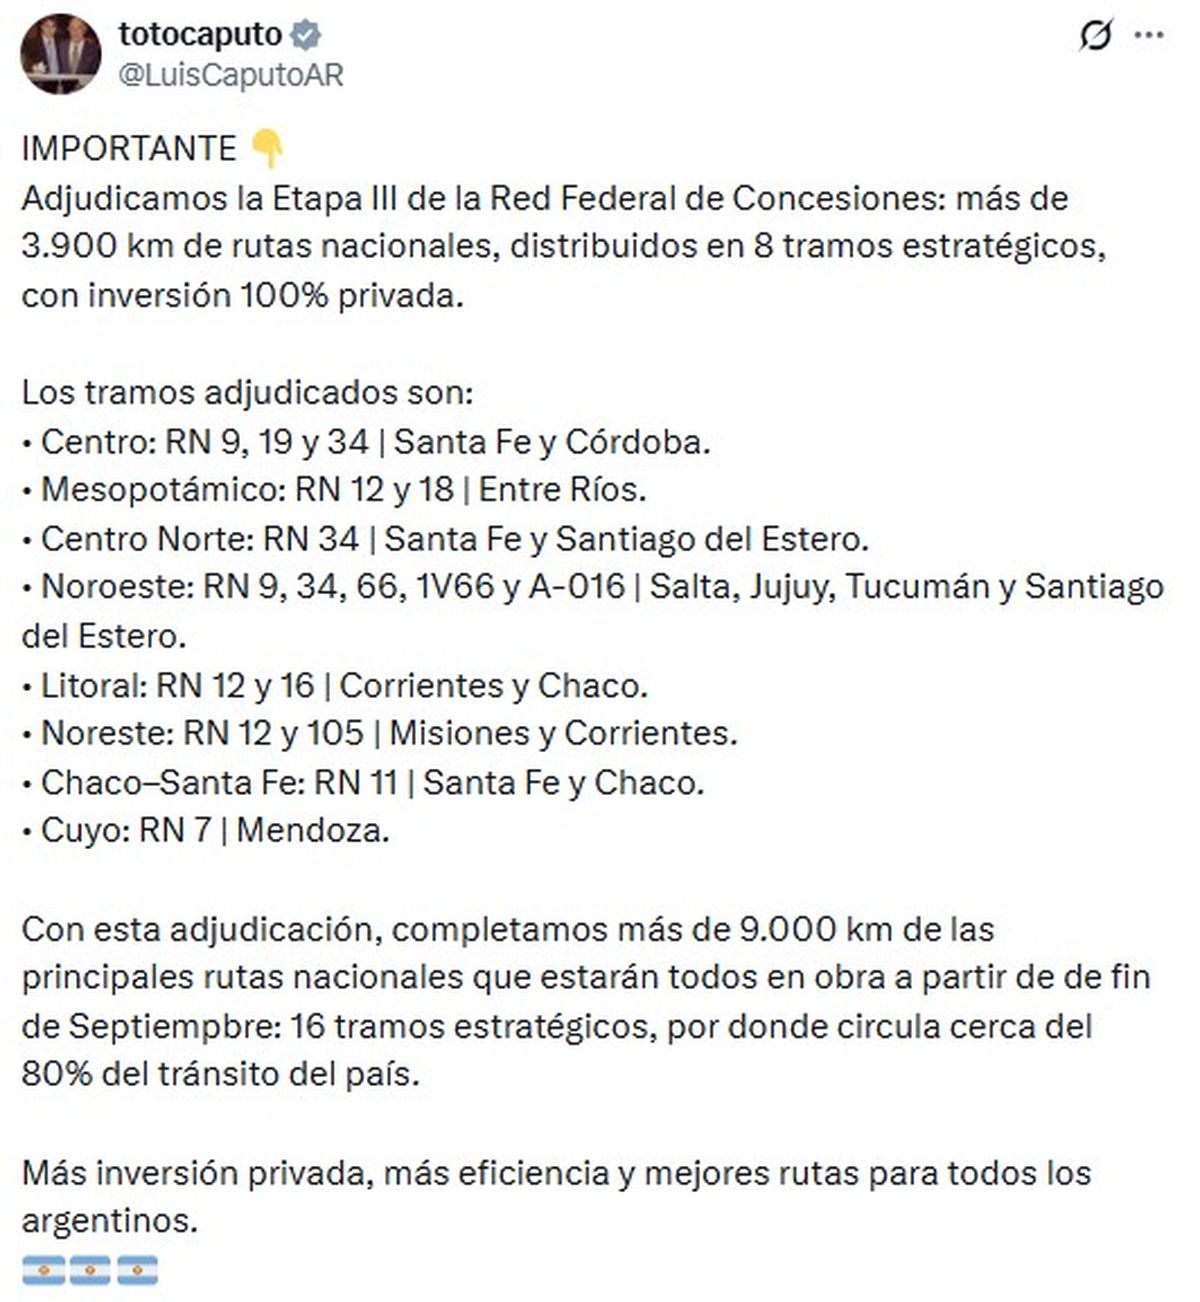Click the first Argentine flag emoji

point(43,1270)
